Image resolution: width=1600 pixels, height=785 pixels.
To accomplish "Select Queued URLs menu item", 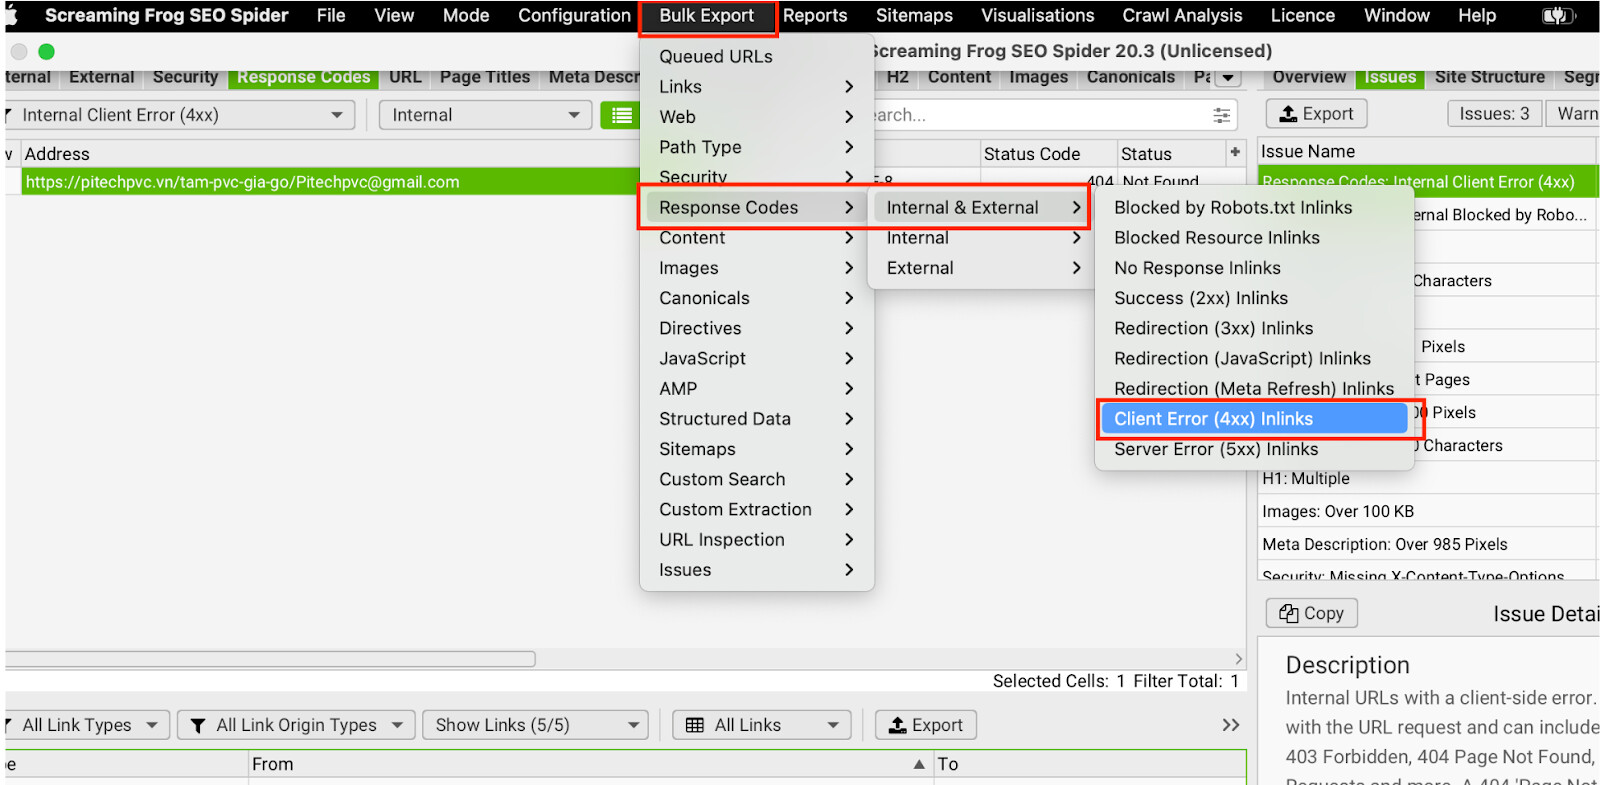I will coord(756,57).
